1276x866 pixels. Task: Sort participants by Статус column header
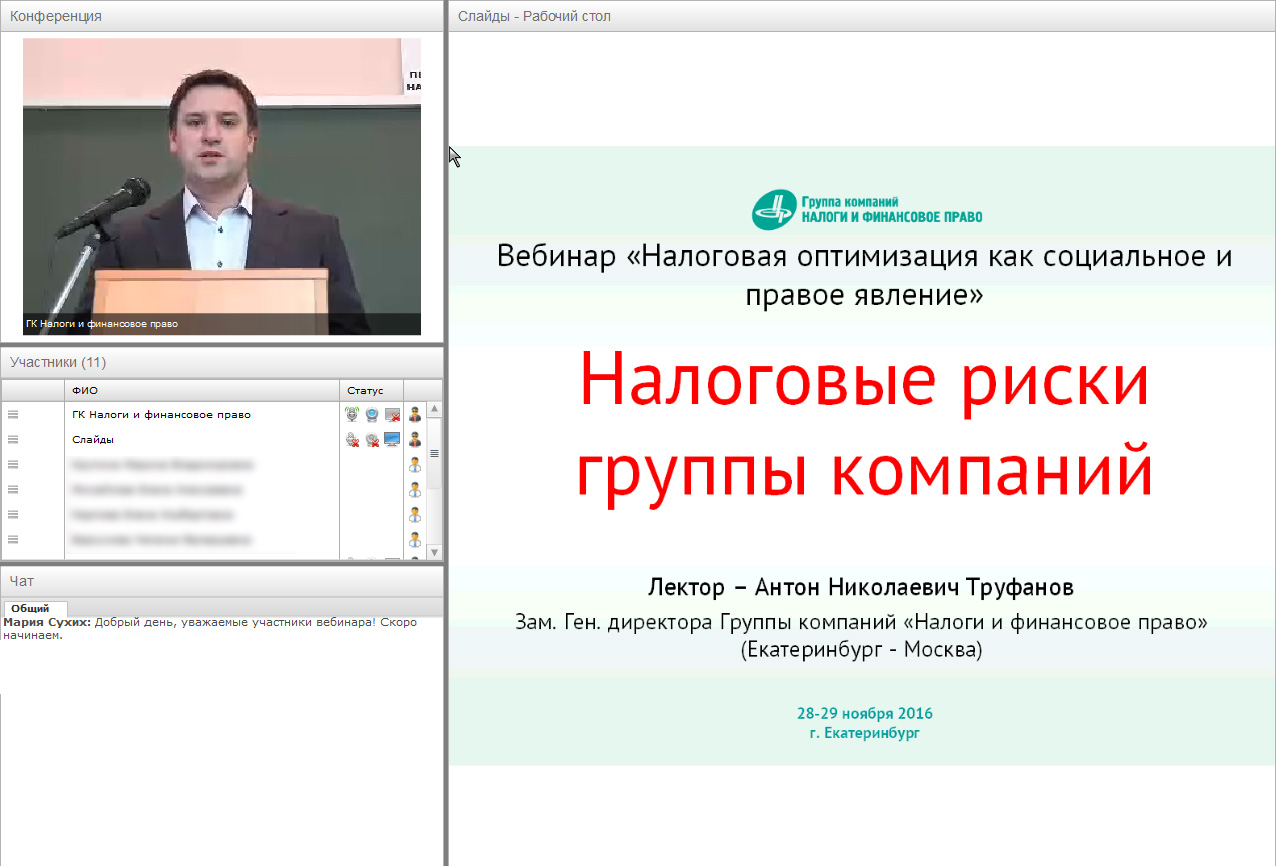coord(365,390)
